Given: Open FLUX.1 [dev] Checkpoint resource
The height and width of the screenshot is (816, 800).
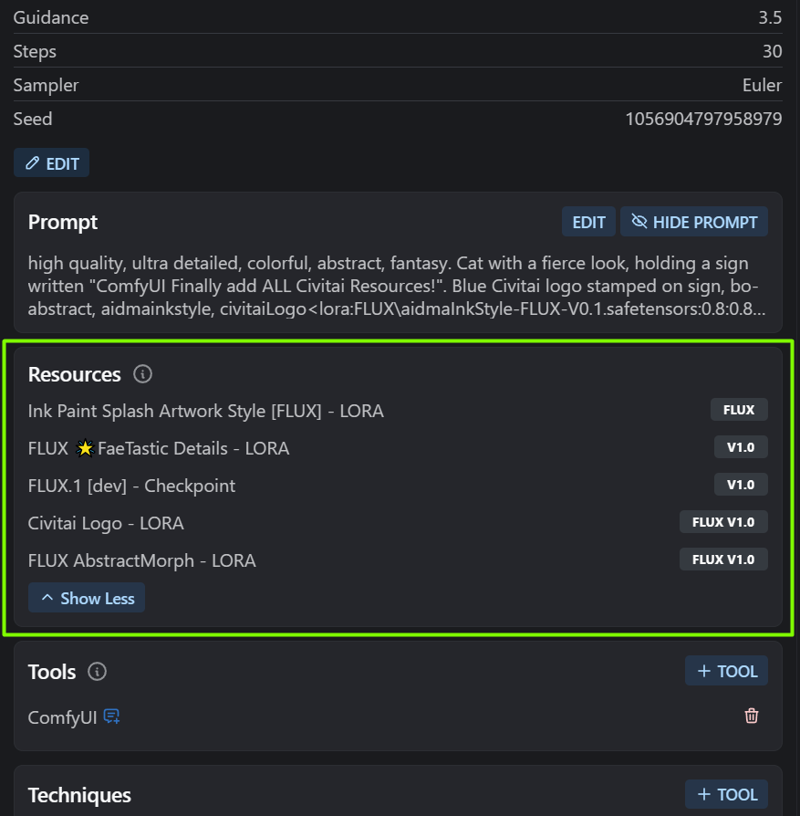Looking at the screenshot, I should 131,486.
